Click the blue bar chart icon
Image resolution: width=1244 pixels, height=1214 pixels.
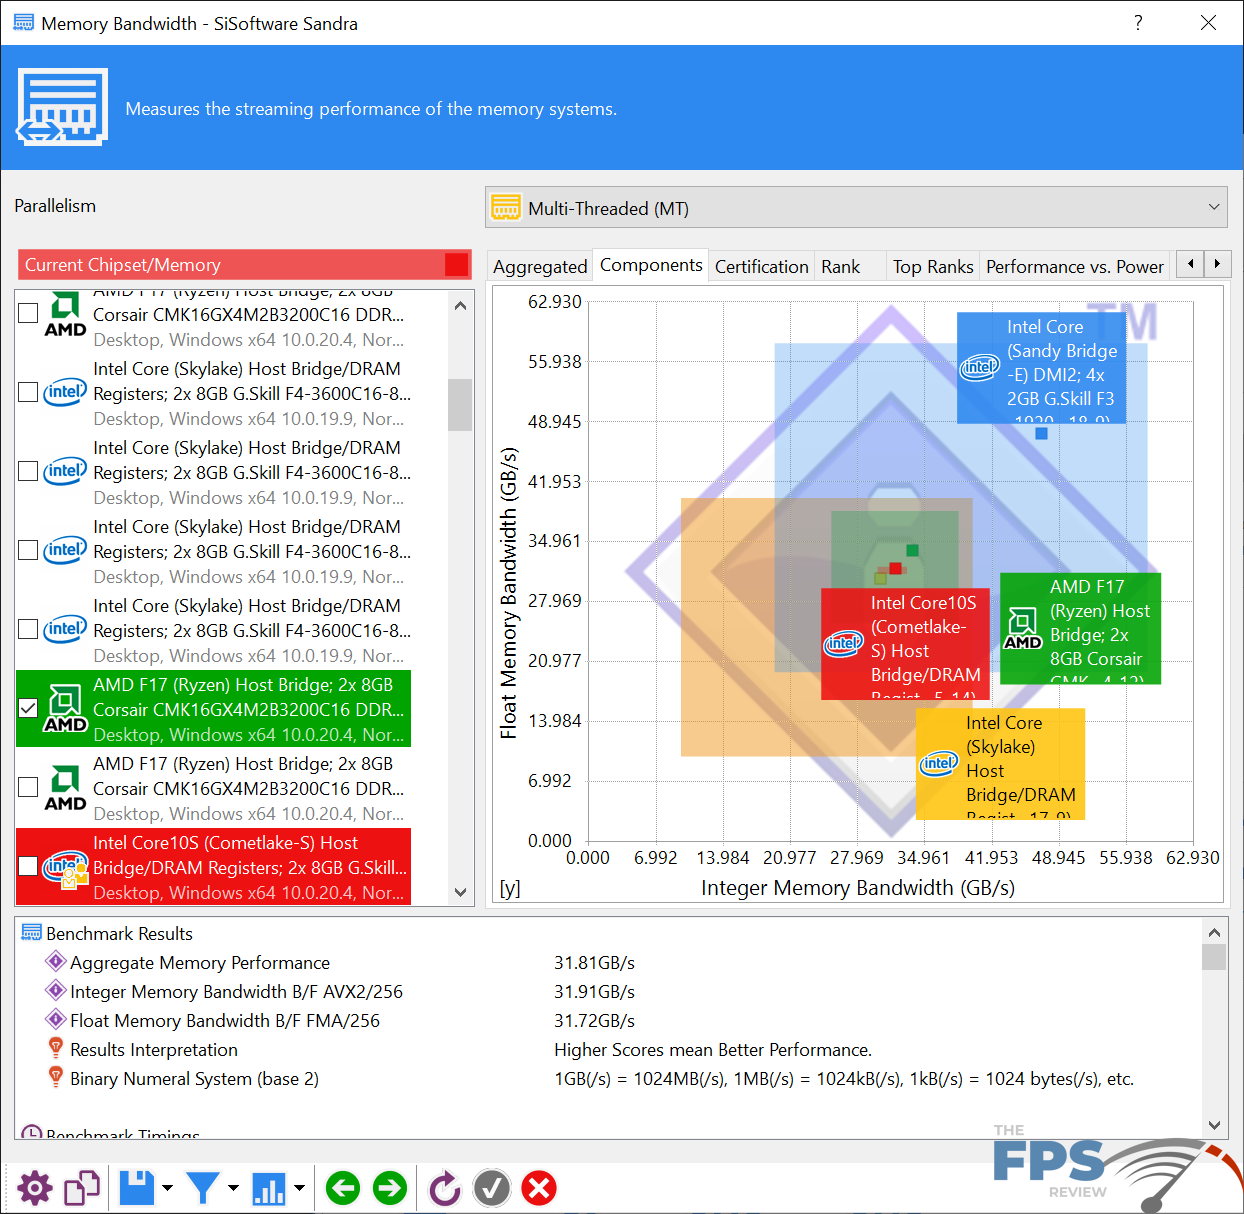(269, 1188)
